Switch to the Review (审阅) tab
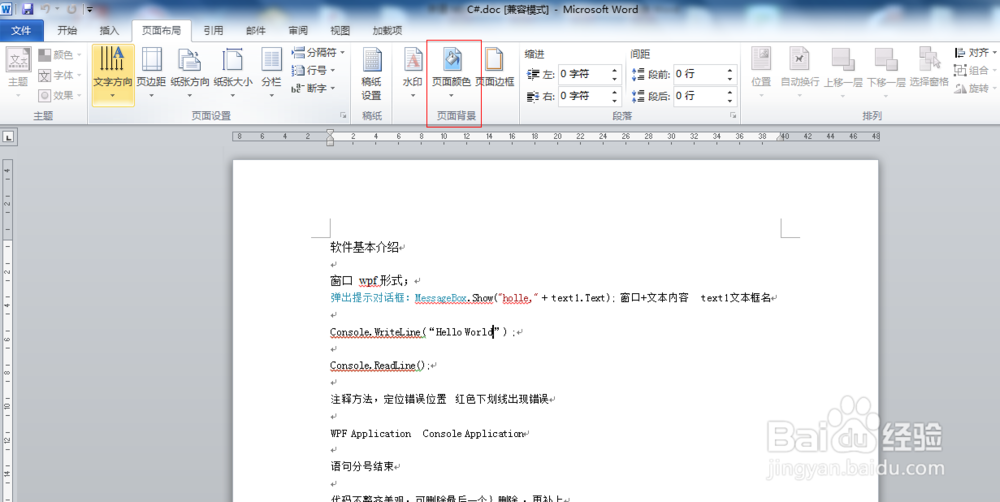Screen dimensions: 1000x502 298,30
